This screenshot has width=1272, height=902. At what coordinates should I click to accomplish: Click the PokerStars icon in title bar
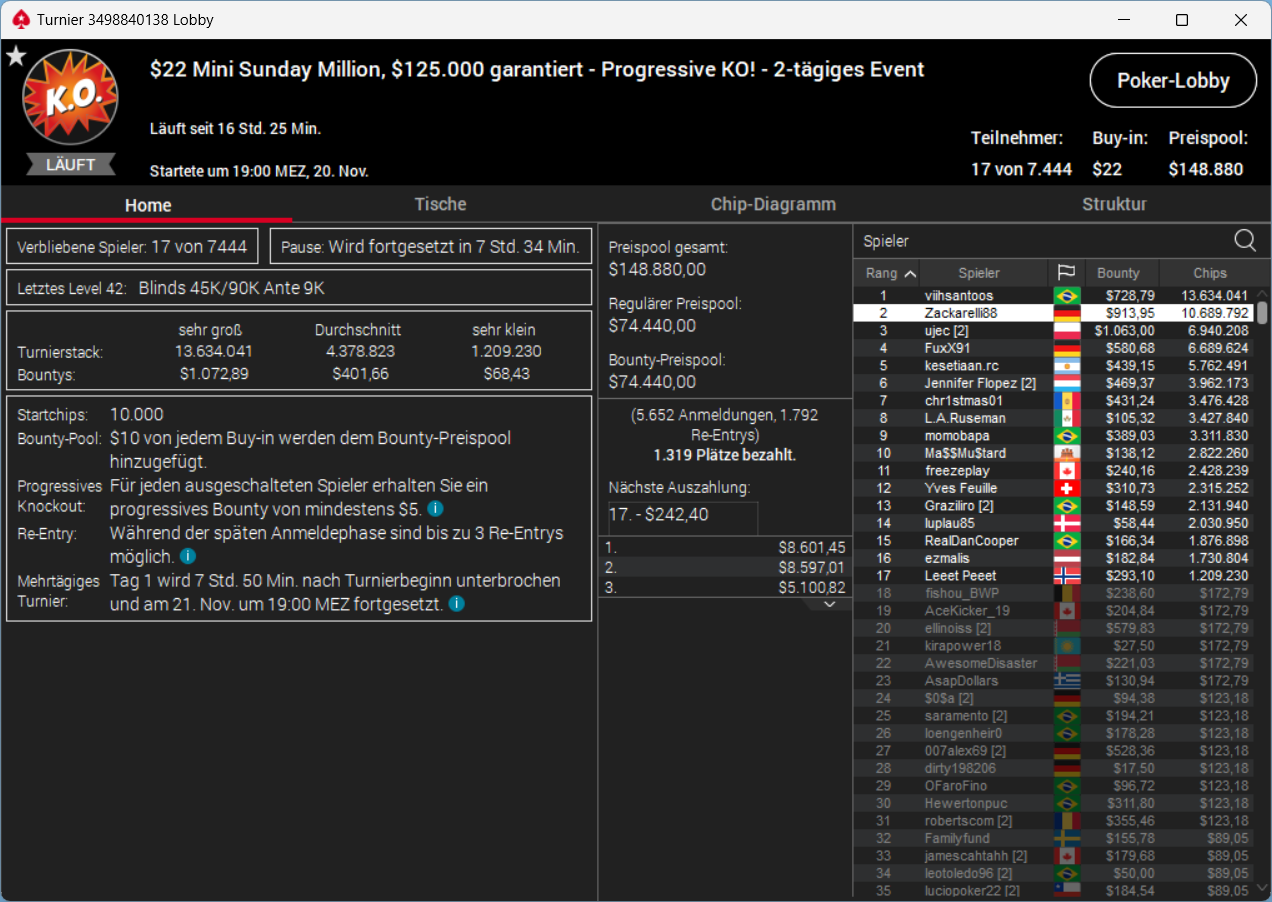pos(21,19)
